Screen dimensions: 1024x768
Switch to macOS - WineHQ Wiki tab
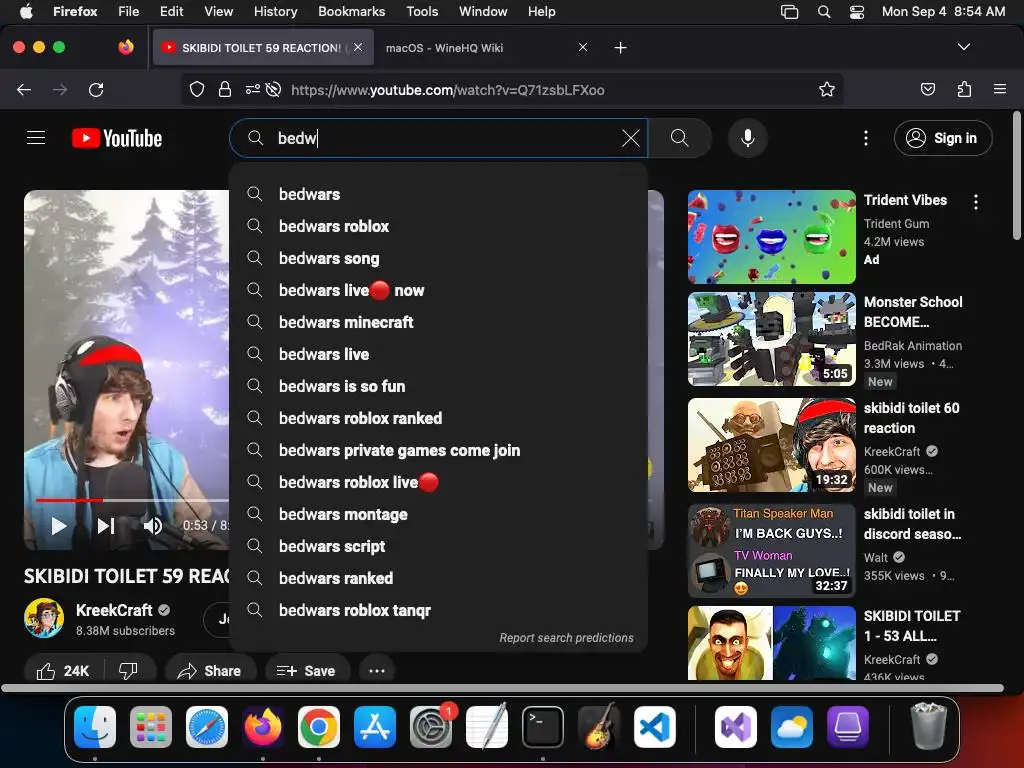click(x=487, y=48)
